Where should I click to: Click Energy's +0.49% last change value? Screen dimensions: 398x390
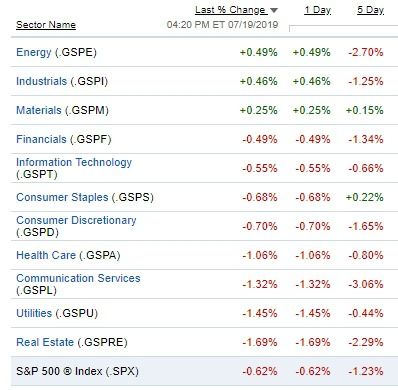[259, 52]
